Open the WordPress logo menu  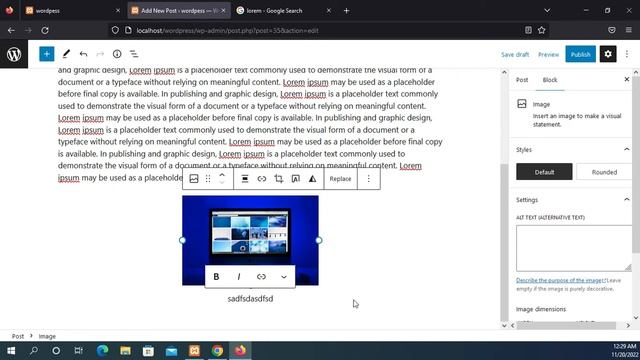(14, 54)
